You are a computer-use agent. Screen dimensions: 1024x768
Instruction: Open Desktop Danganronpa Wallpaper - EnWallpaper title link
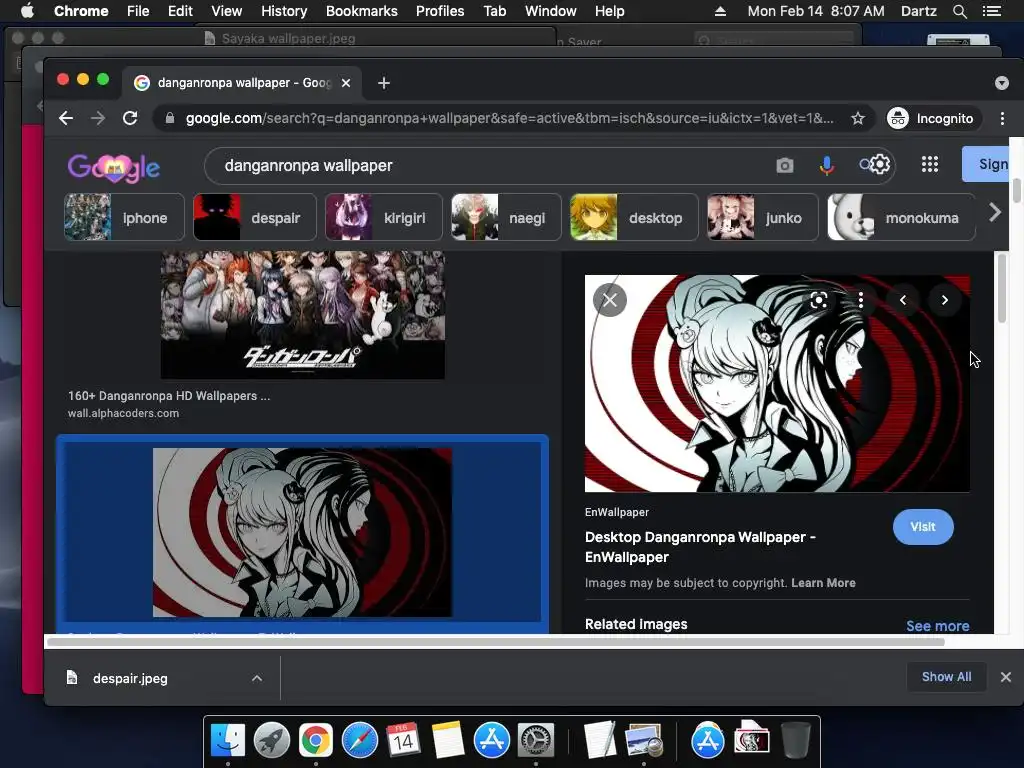tap(700, 547)
